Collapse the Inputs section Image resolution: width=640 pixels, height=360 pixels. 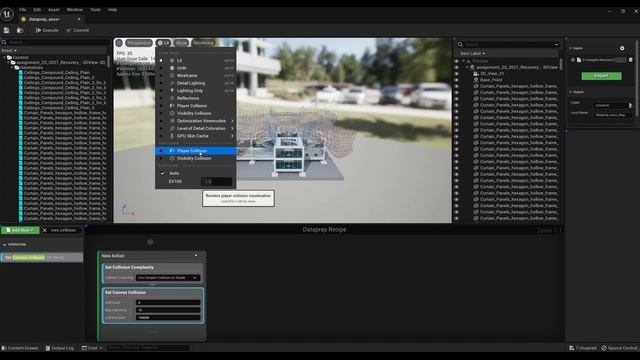coord(571,48)
